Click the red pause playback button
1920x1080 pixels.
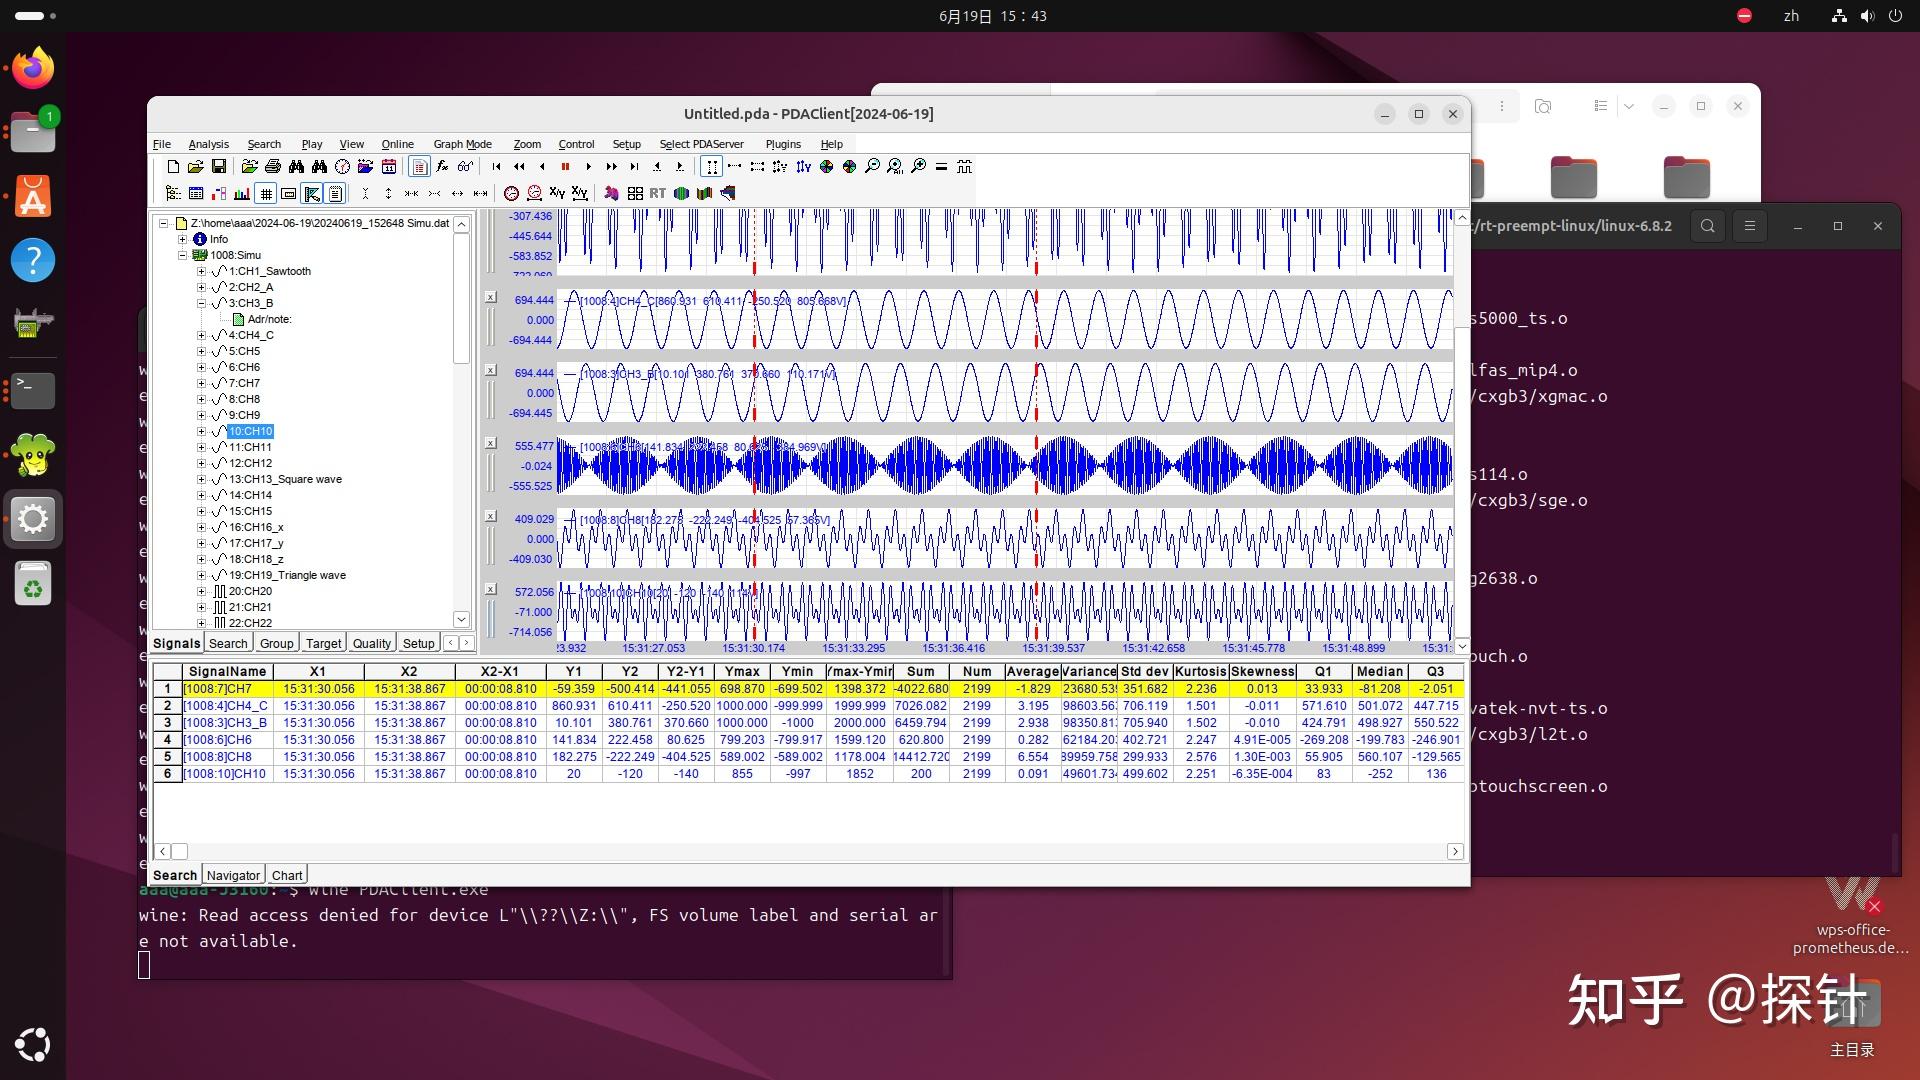point(565,167)
